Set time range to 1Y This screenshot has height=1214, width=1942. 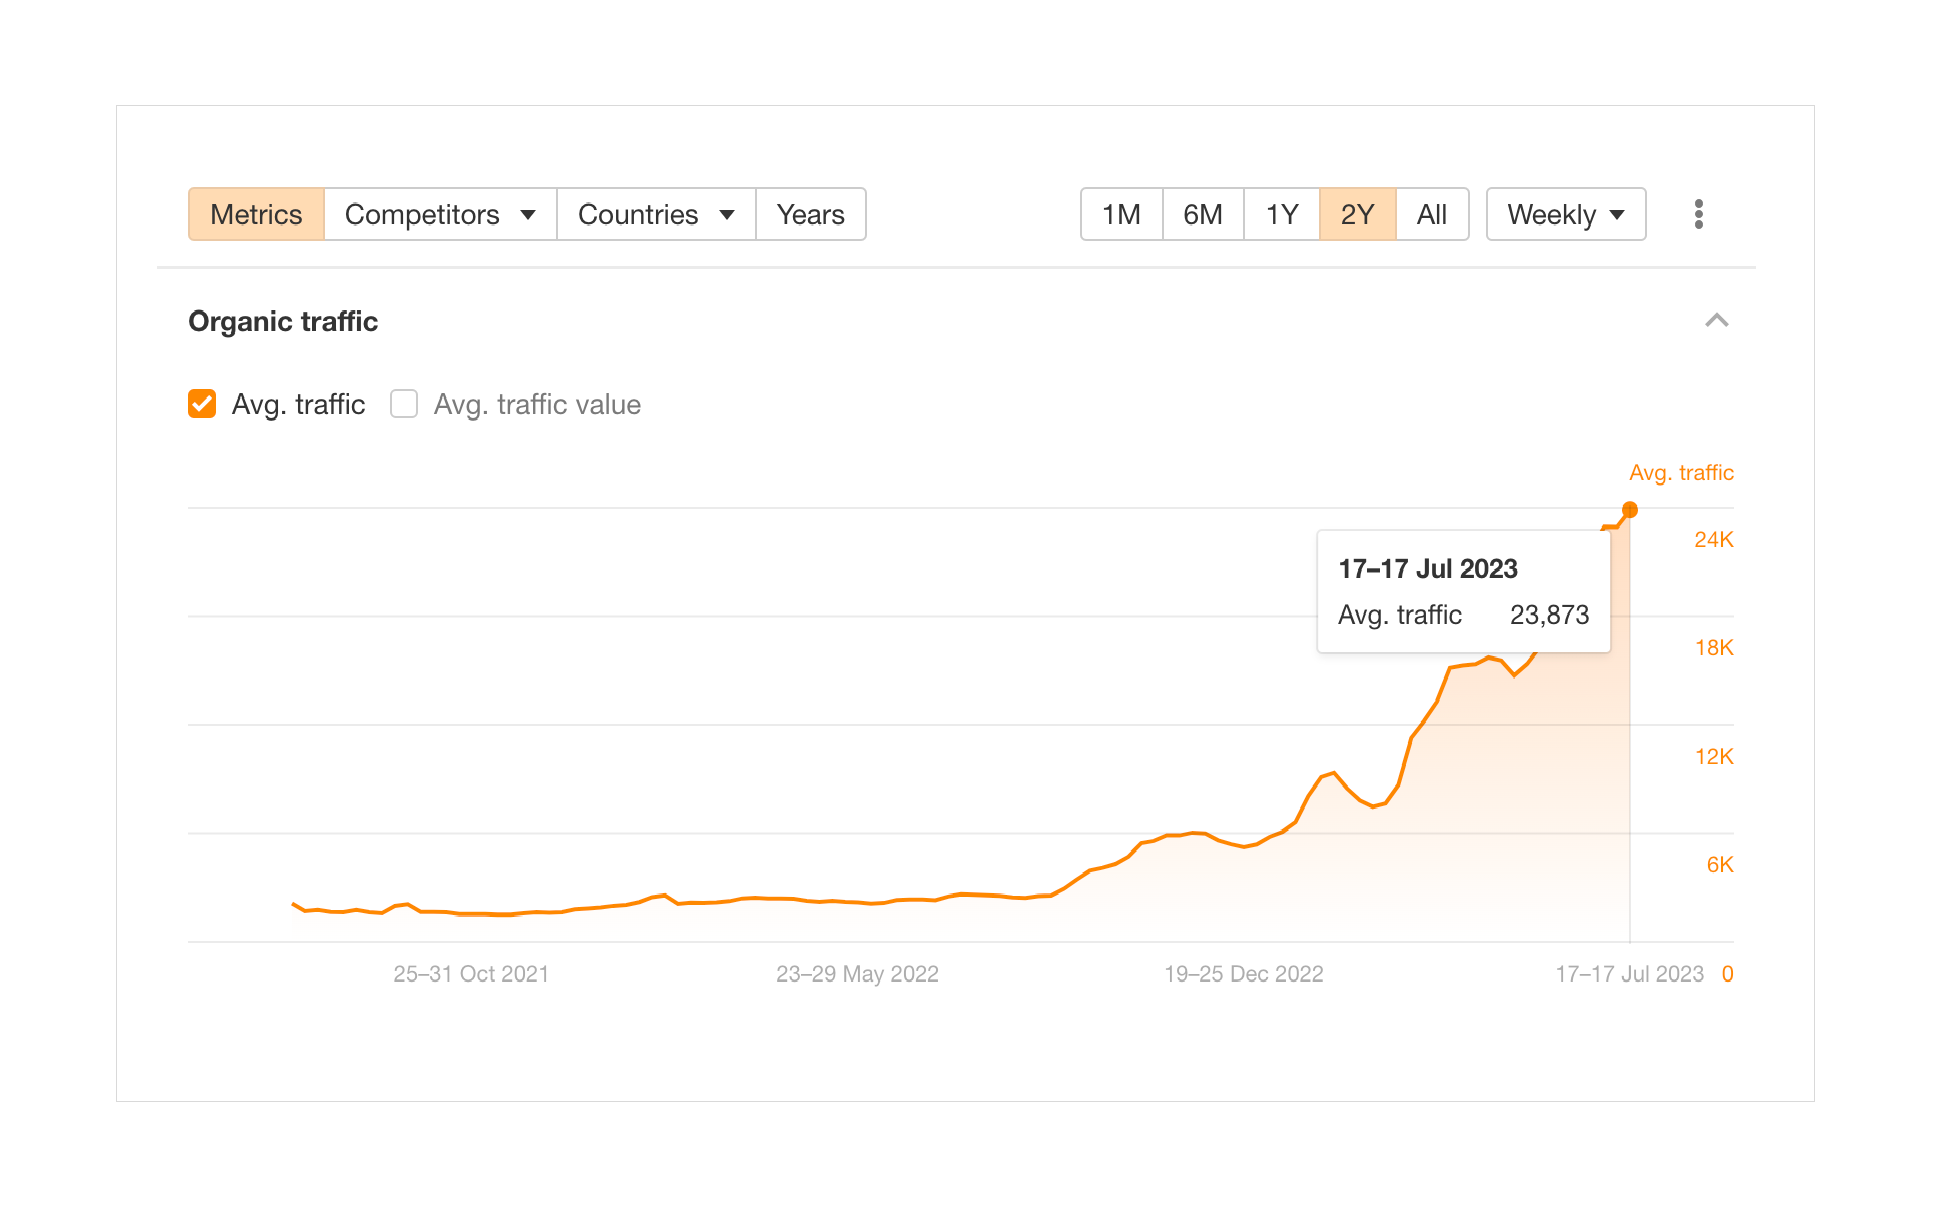click(x=1282, y=214)
